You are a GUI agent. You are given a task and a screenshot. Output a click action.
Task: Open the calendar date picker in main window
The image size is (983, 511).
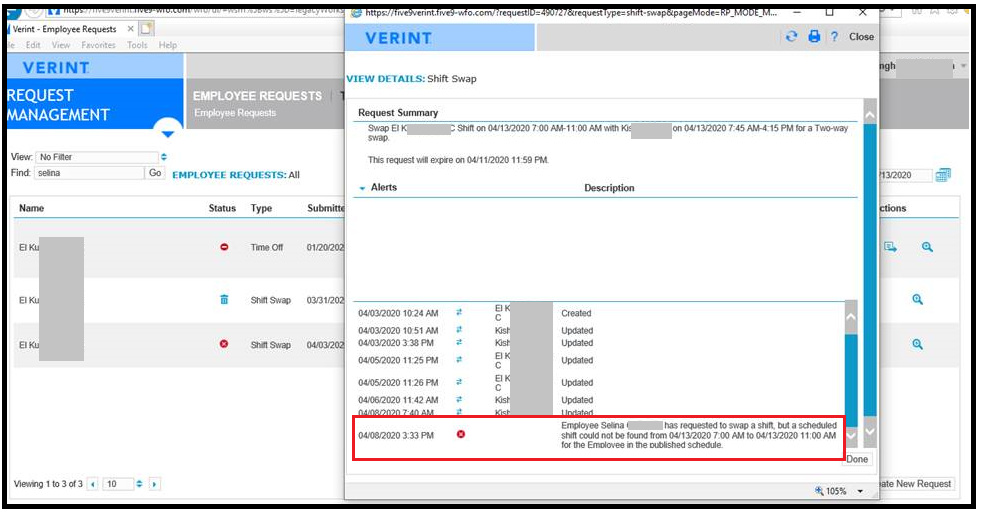(943, 175)
